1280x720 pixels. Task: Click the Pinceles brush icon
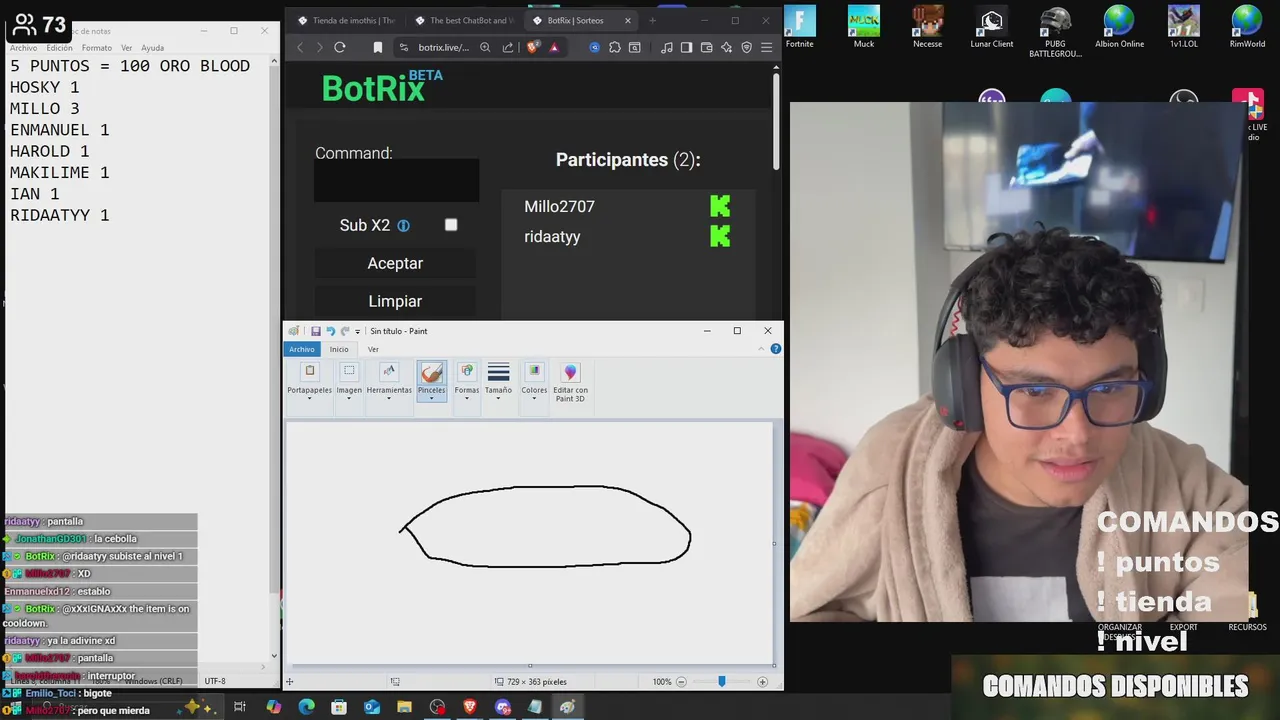pyautogui.click(x=432, y=373)
